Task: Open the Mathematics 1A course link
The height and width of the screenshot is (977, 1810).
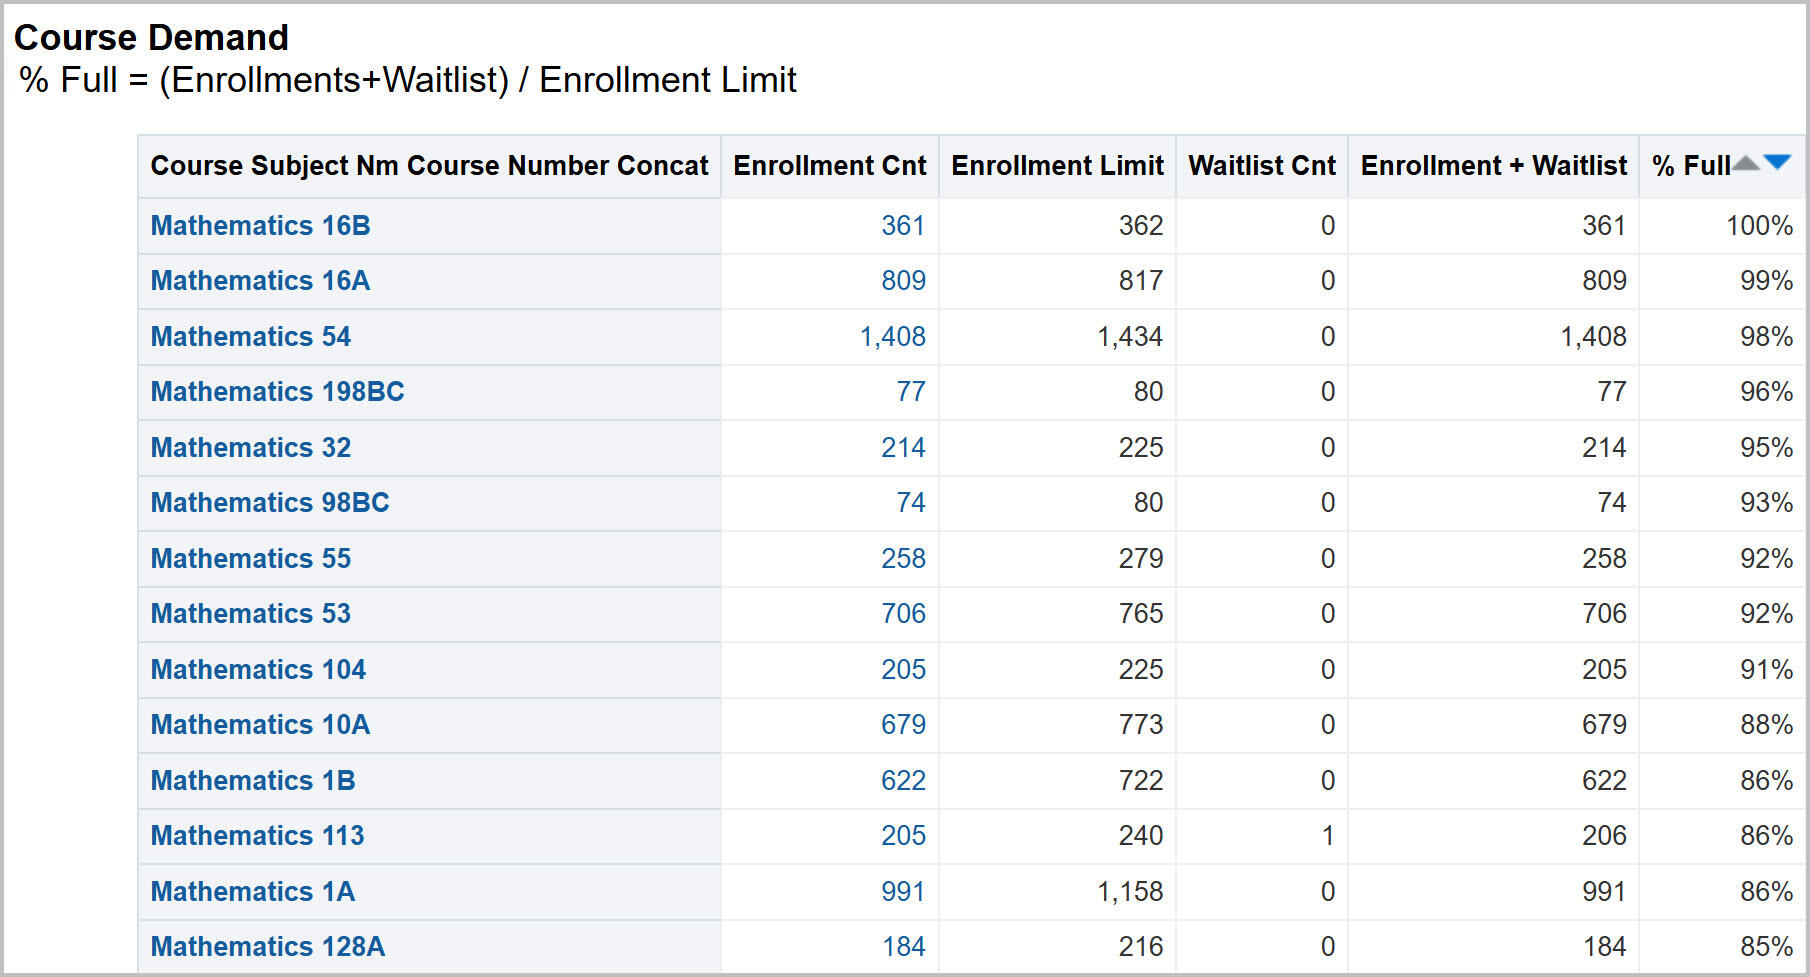Action: pyautogui.click(x=253, y=891)
